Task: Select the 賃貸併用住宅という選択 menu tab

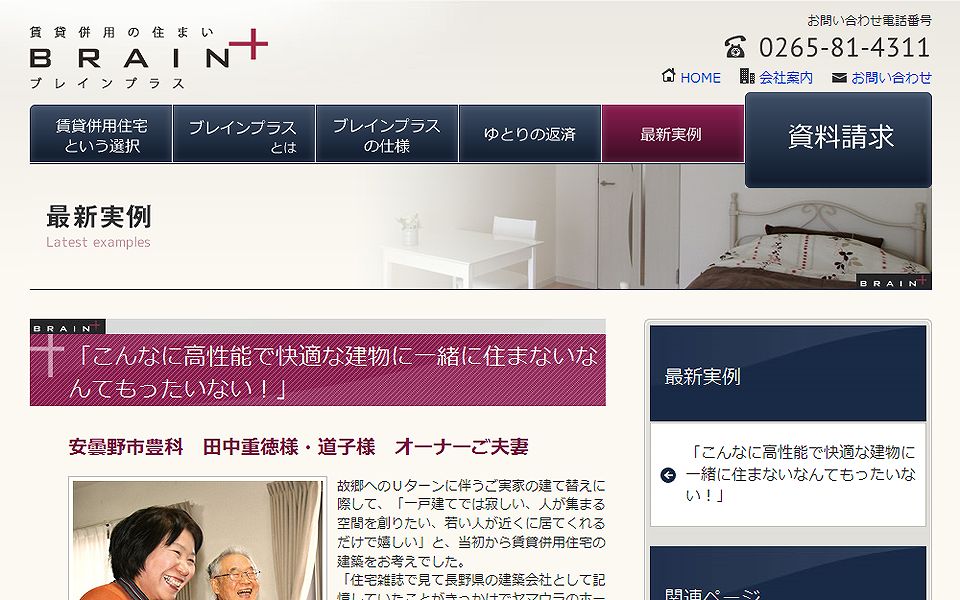Action: 101,134
